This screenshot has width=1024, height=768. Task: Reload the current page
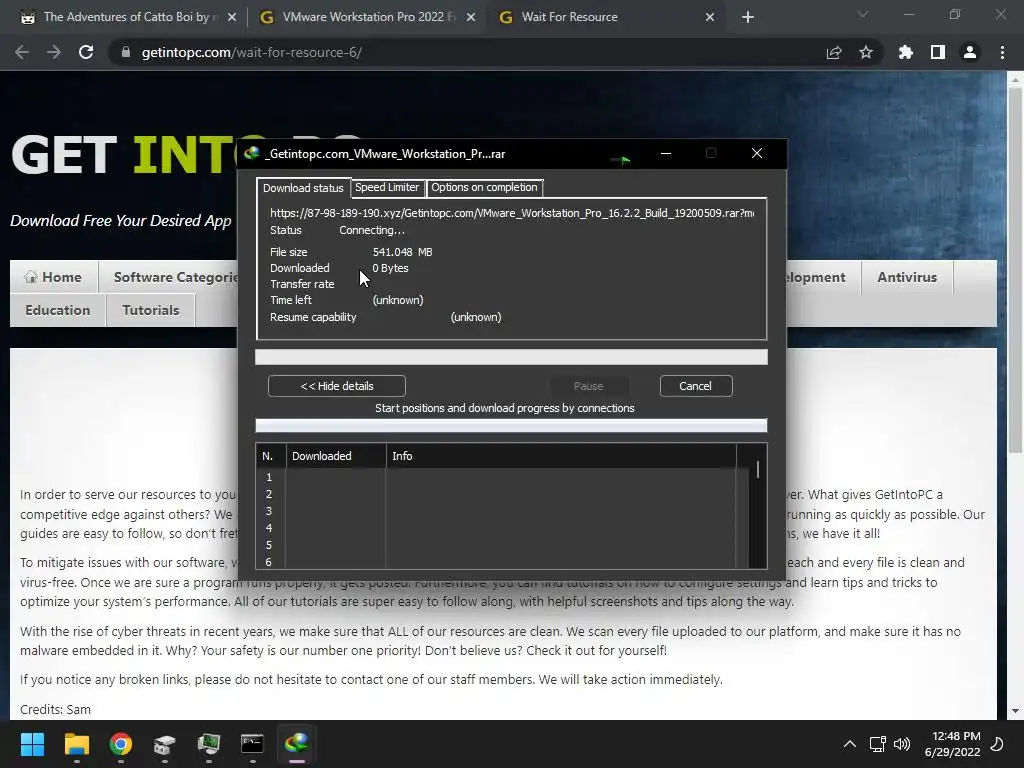point(86,52)
